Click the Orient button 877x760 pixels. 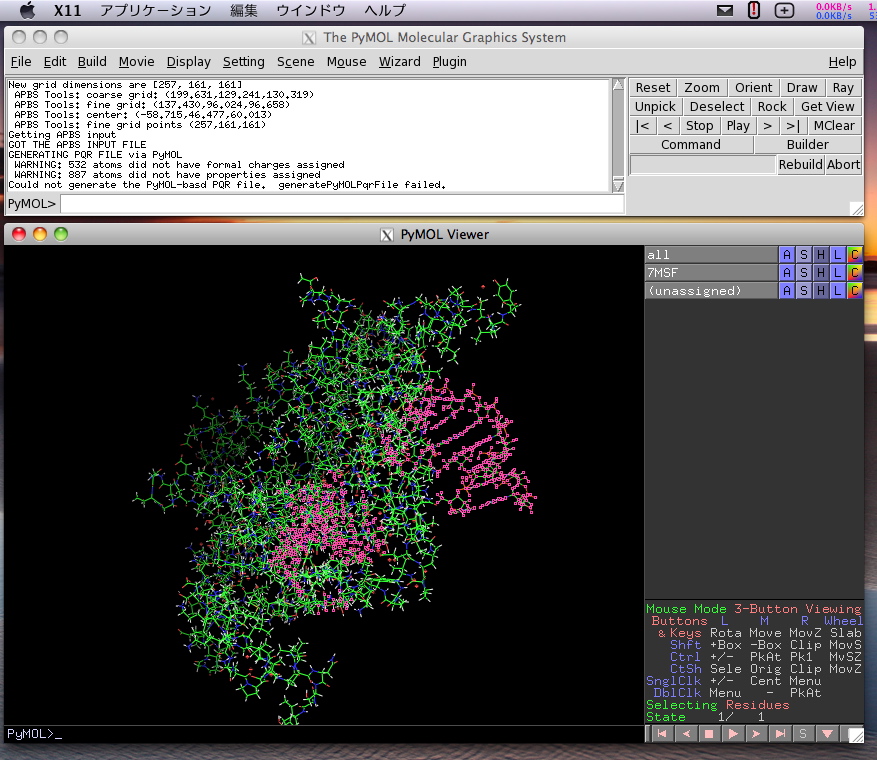point(753,88)
